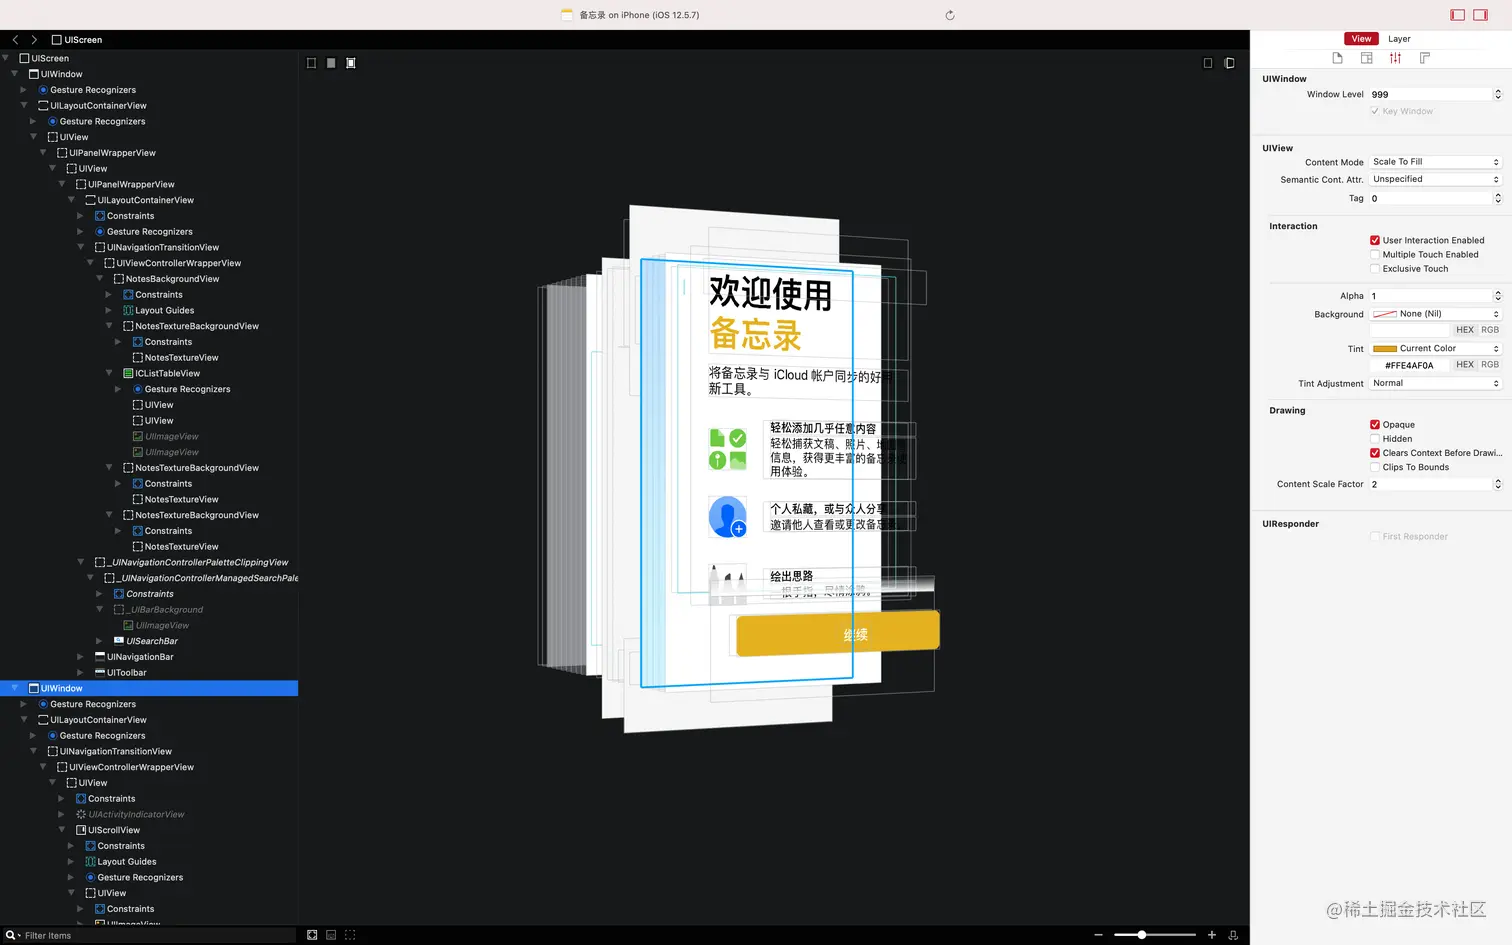Select RGB format for Background color
This screenshot has height=945, width=1512.
coord(1490,330)
